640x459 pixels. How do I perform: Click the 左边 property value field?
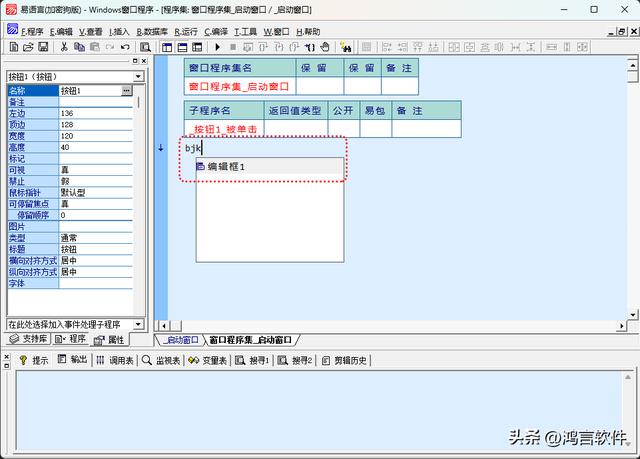(x=95, y=113)
